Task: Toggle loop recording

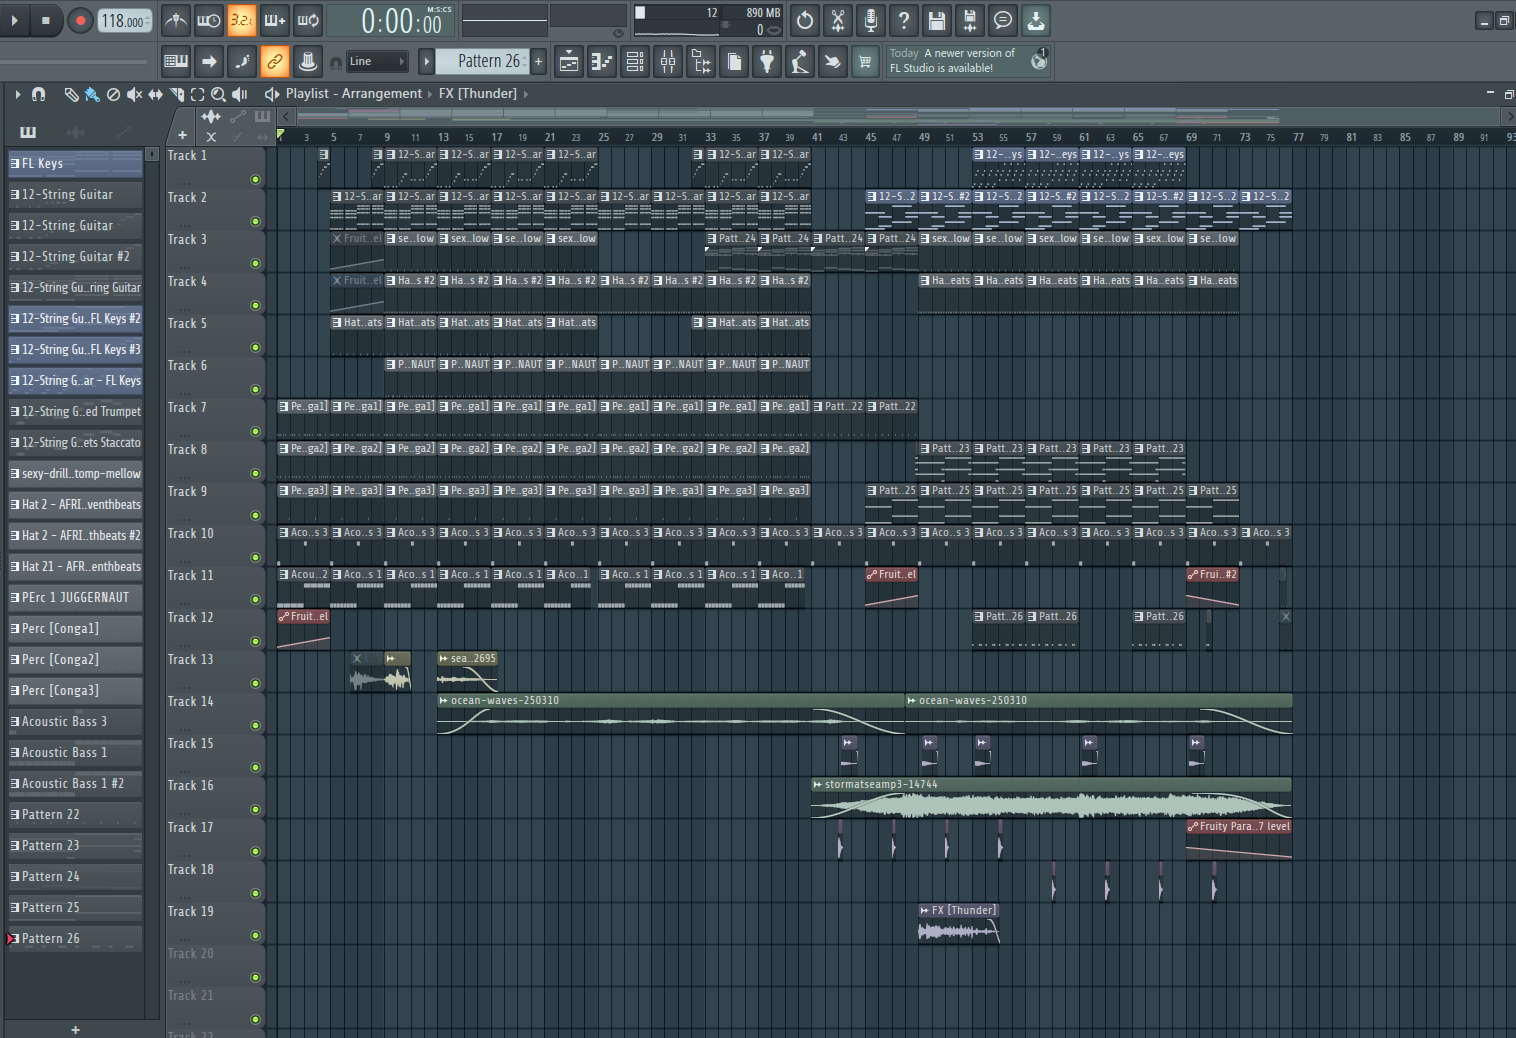Action: [x=308, y=20]
